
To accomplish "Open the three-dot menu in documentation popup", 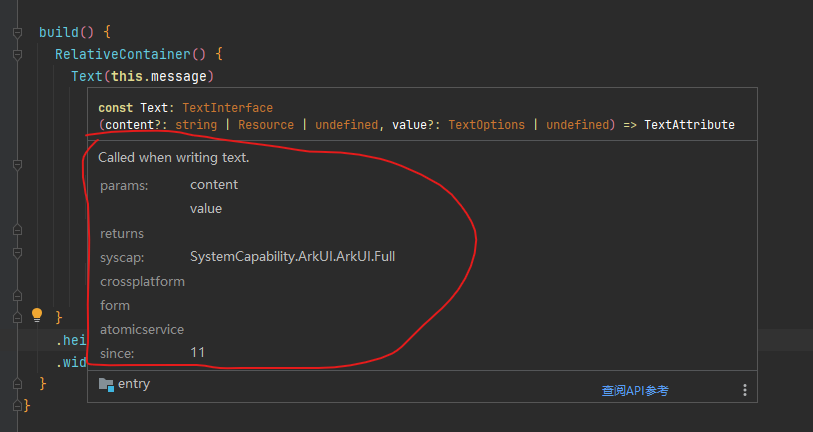I will coord(744,390).
